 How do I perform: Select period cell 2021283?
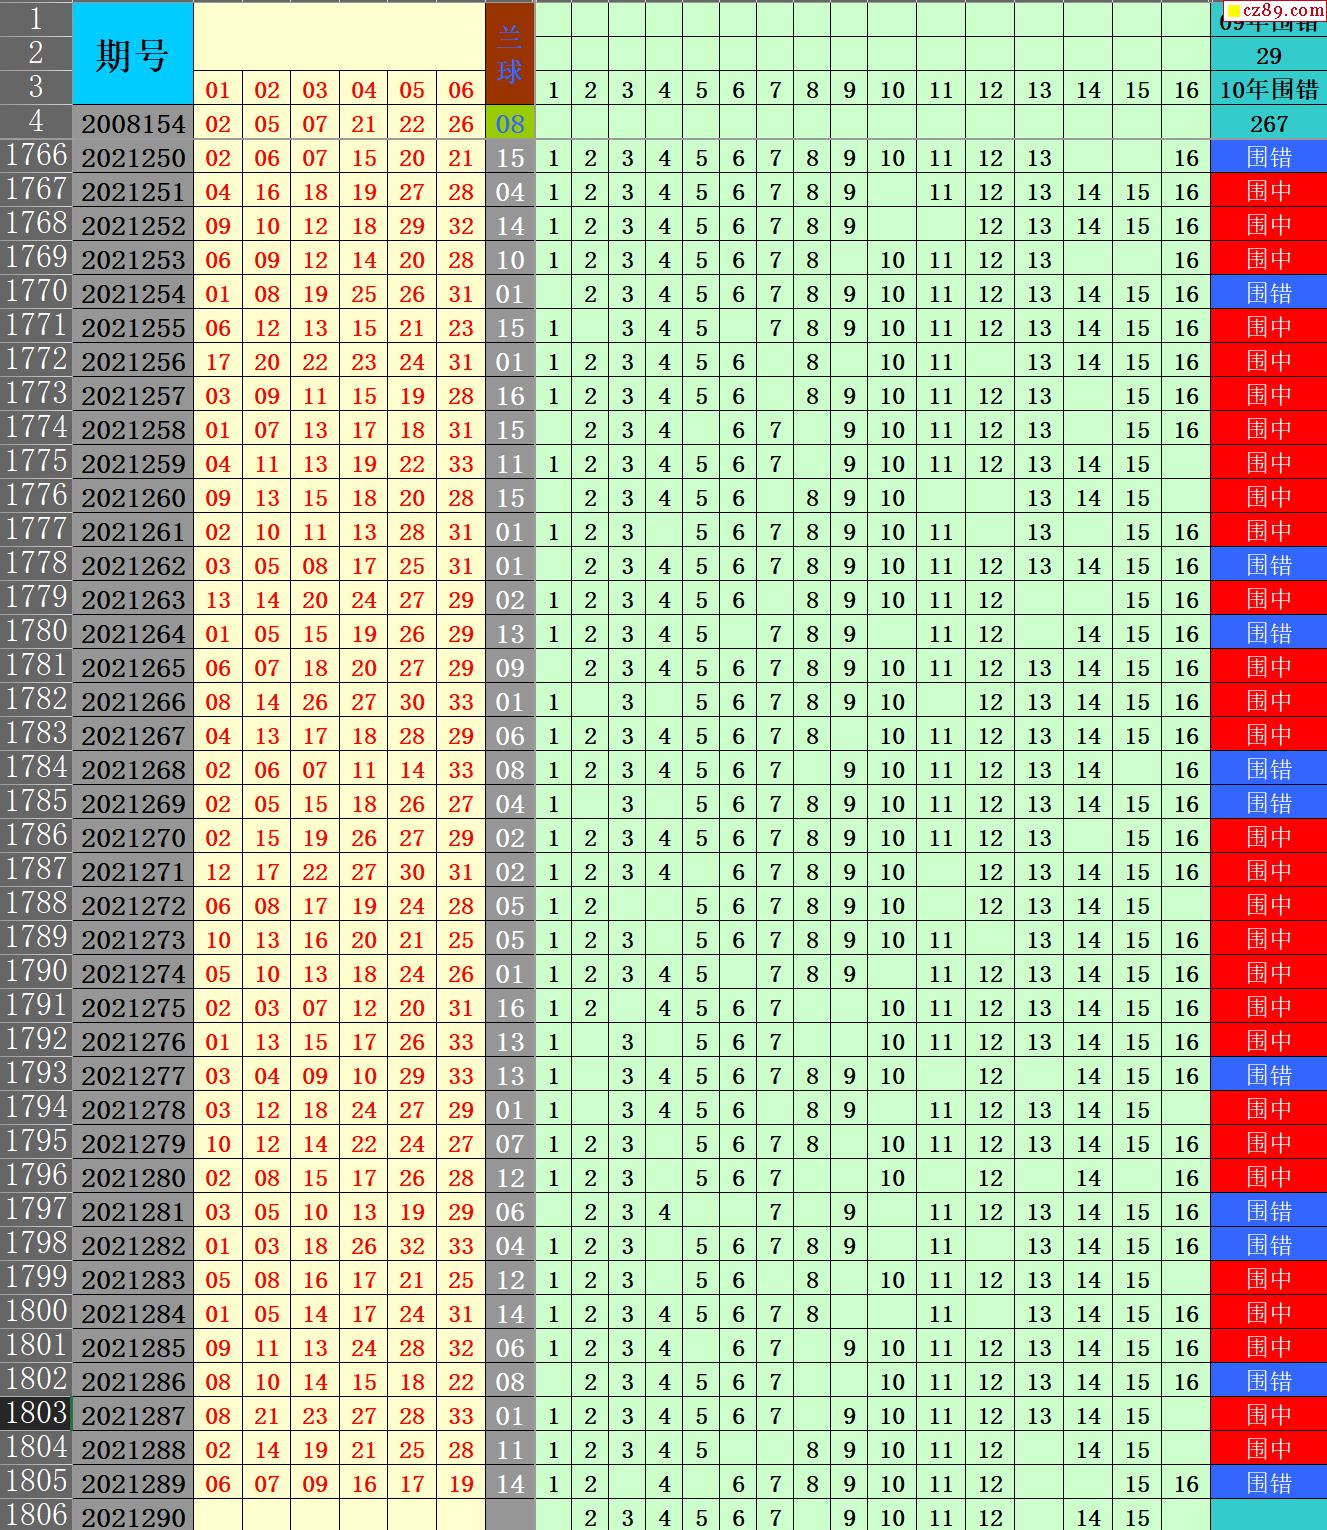(x=133, y=1279)
